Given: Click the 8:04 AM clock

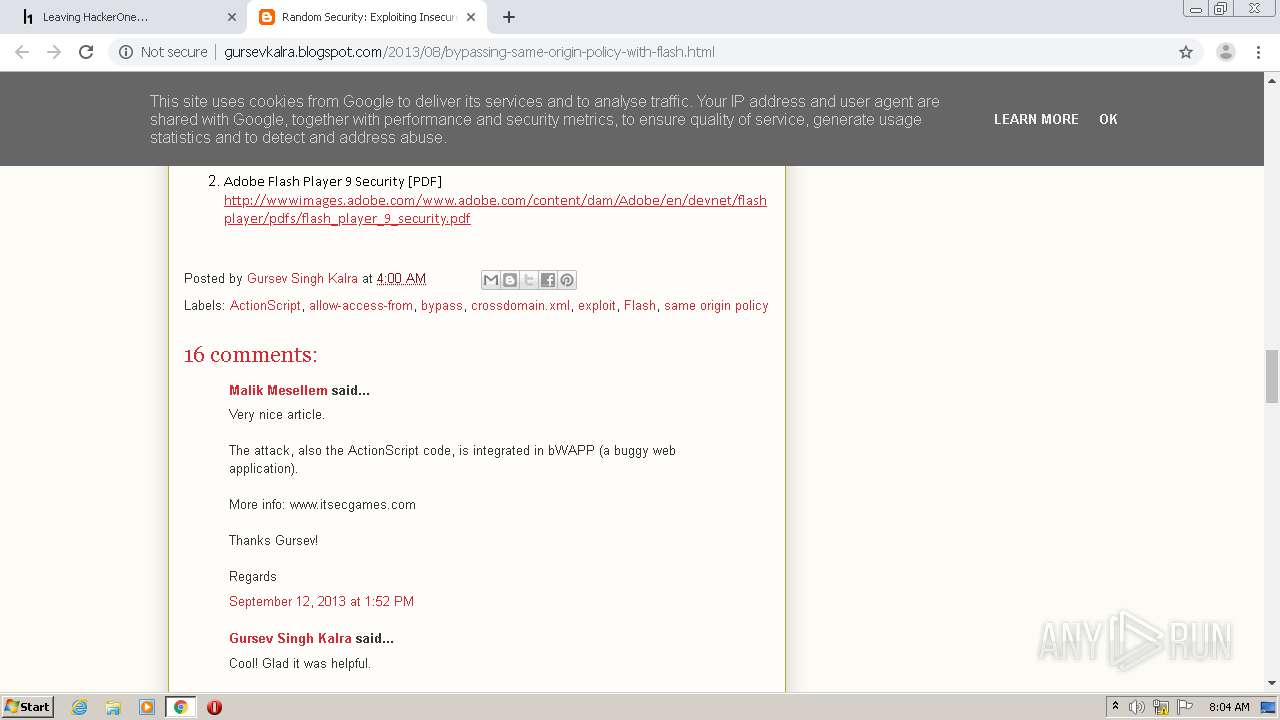Looking at the screenshot, I should [x=1229, y=707].
